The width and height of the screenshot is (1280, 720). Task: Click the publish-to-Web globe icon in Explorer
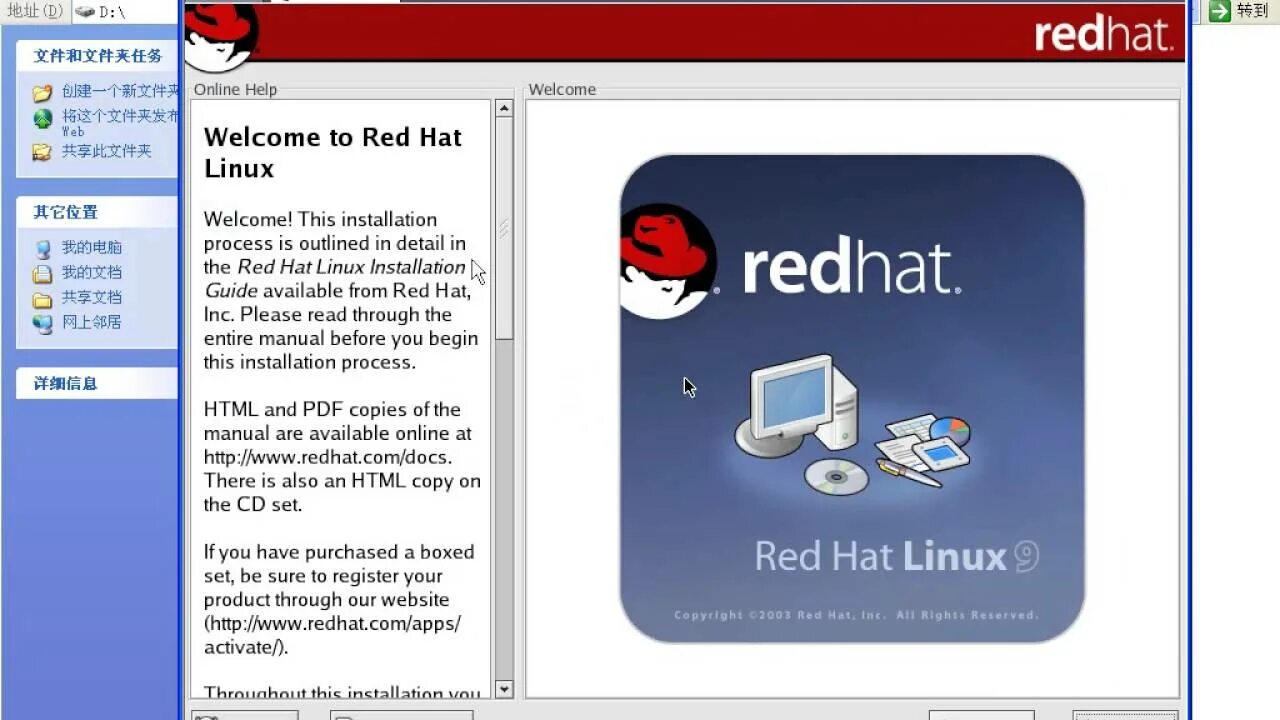tap(42, 119)
